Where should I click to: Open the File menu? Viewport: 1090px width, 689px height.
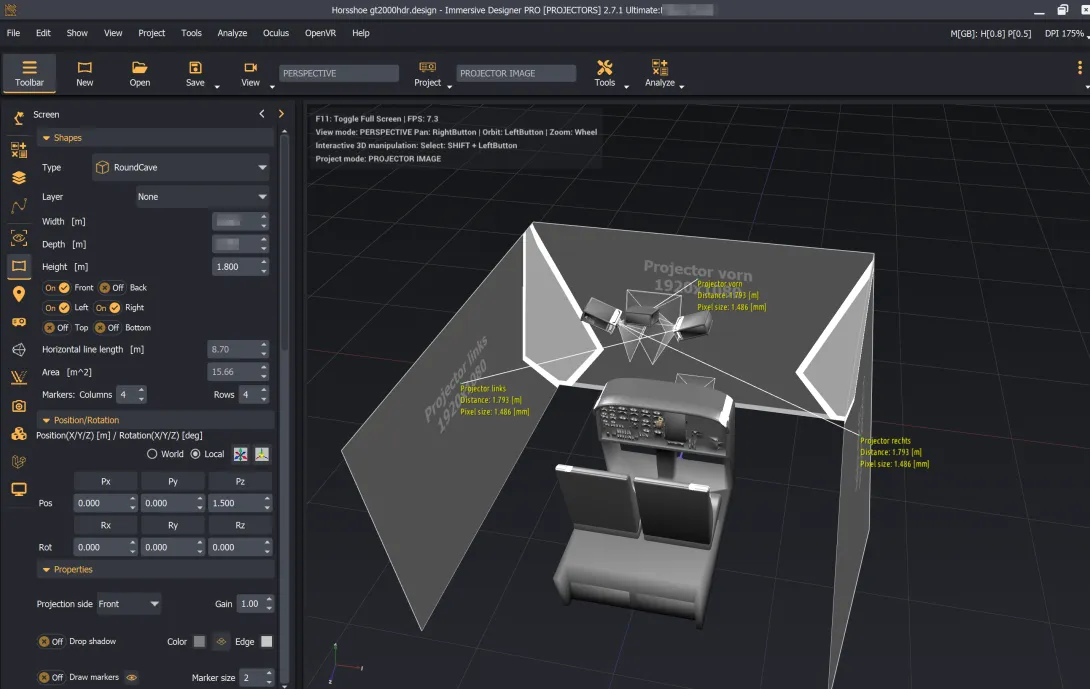[x=13, y=33]
